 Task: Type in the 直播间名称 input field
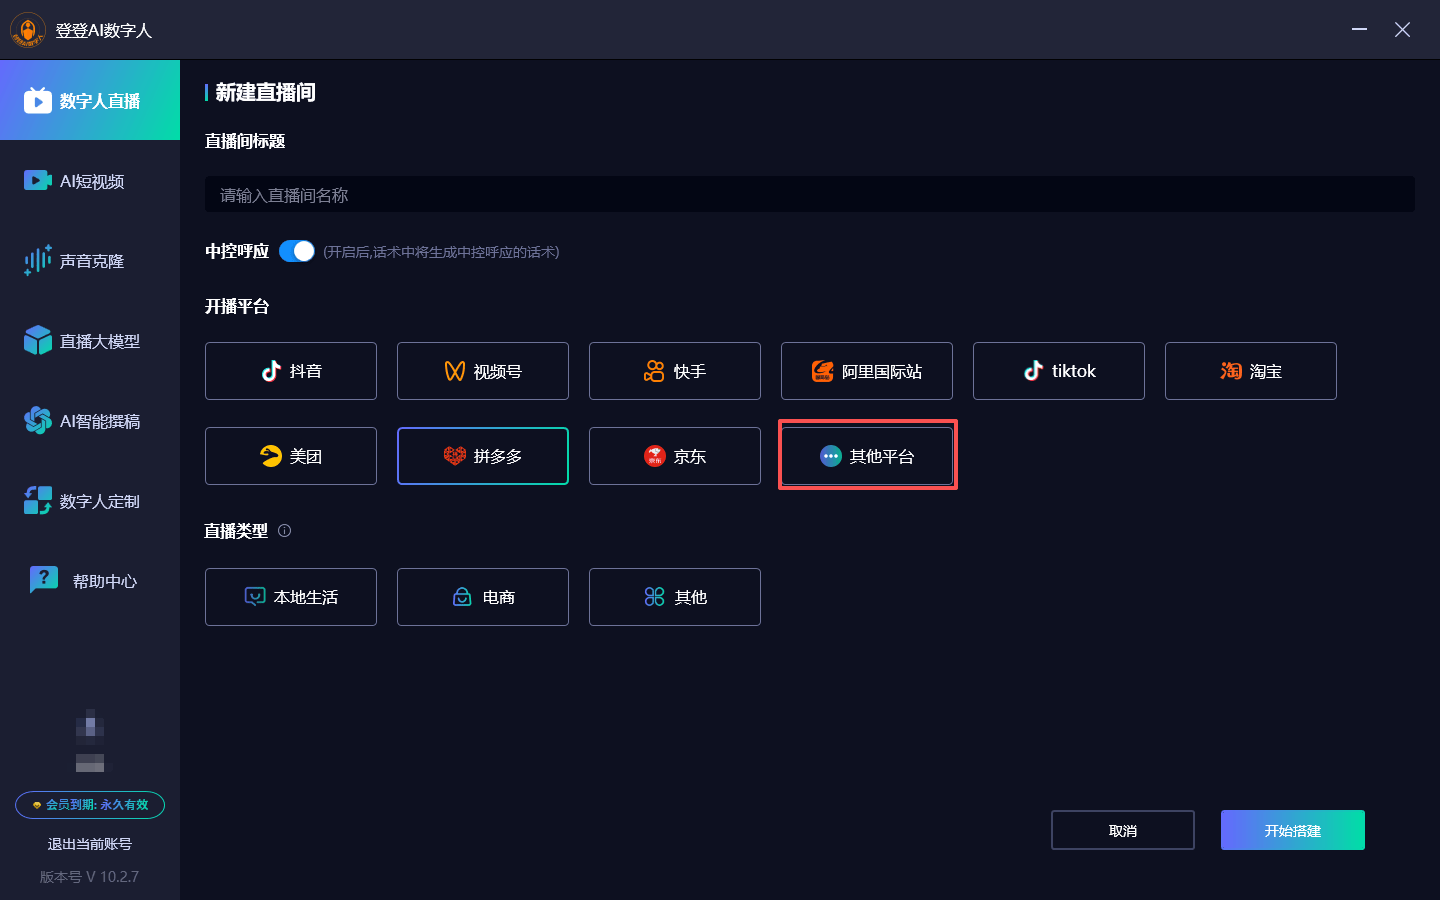click(809, 195)
